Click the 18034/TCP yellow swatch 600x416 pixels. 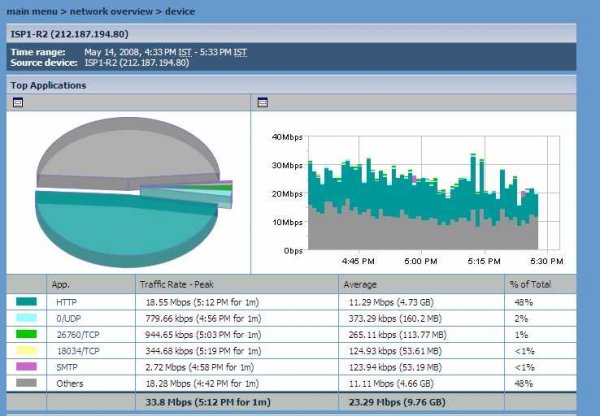26,350
